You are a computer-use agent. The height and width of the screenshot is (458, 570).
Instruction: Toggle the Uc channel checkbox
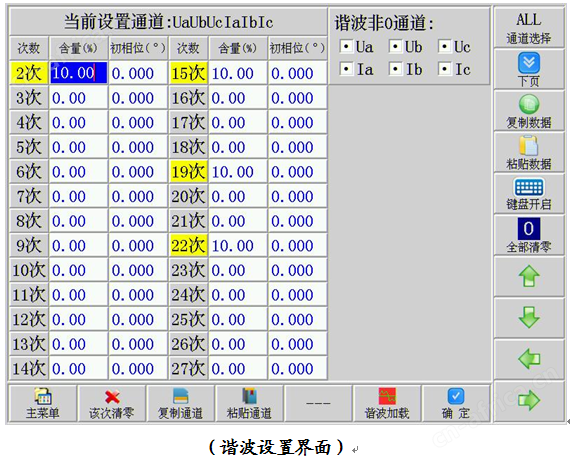pyautogui.click(x=444, y=47)
